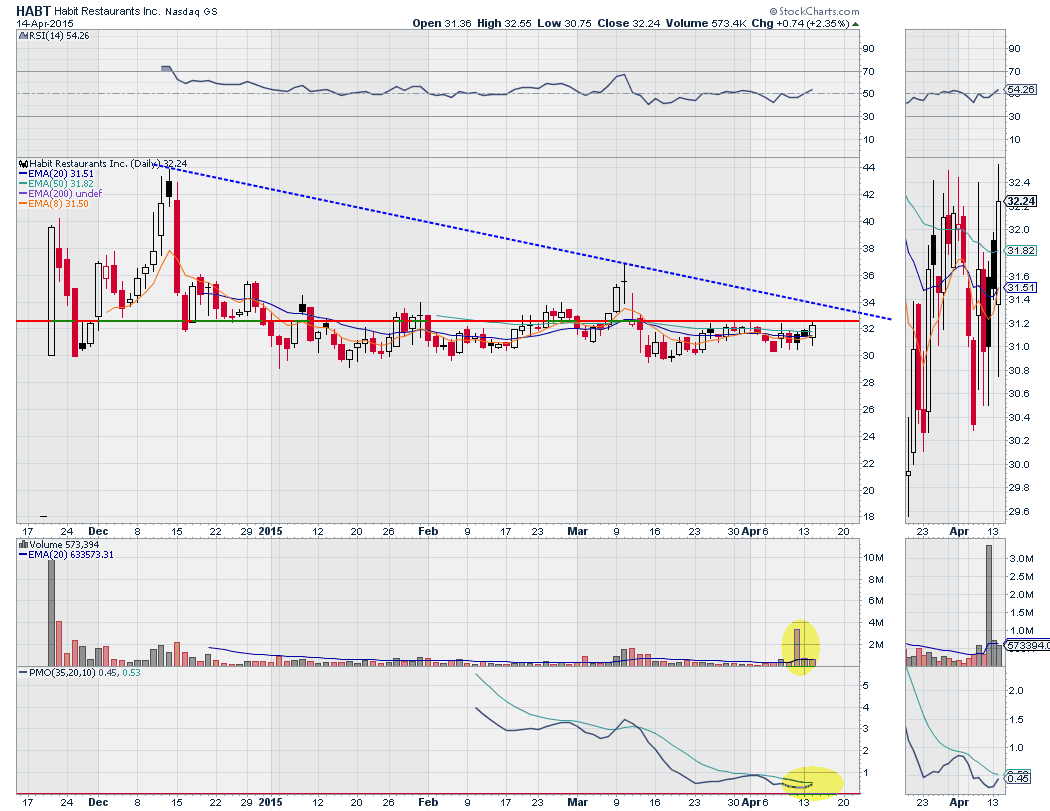This screenshot has width=1050, height=811.
Task: Click the 'Open 31.36' value
Action: [x=442, y=23]
